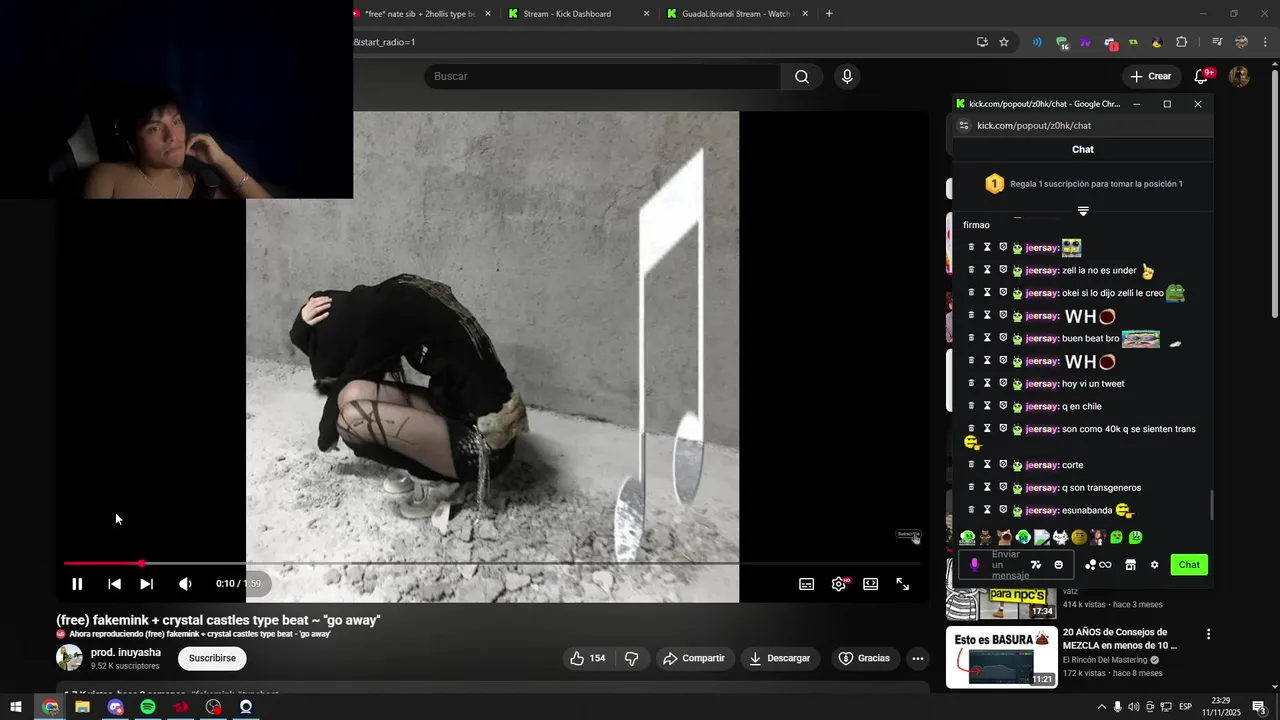The height and width of the screenshot is (720, 1280).
Task: Open the Kick chat shop icon
Action: 1130,565
